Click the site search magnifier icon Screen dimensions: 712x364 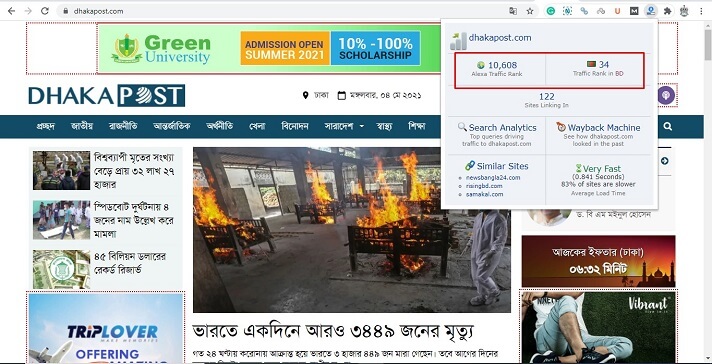668,127
